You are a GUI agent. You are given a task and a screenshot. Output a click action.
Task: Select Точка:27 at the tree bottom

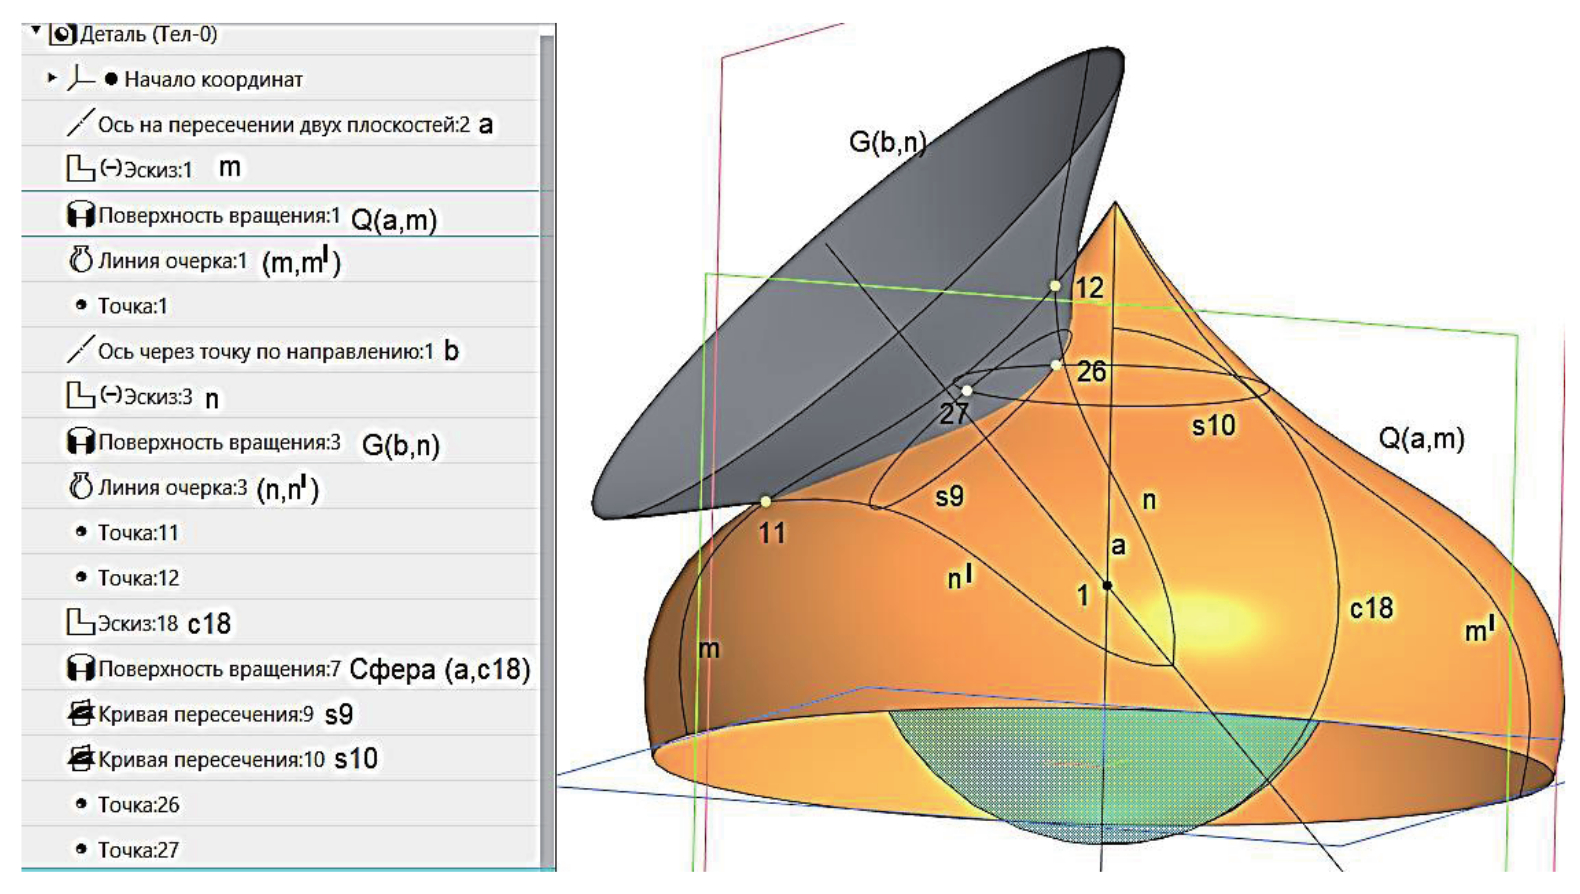click(138, 850)
